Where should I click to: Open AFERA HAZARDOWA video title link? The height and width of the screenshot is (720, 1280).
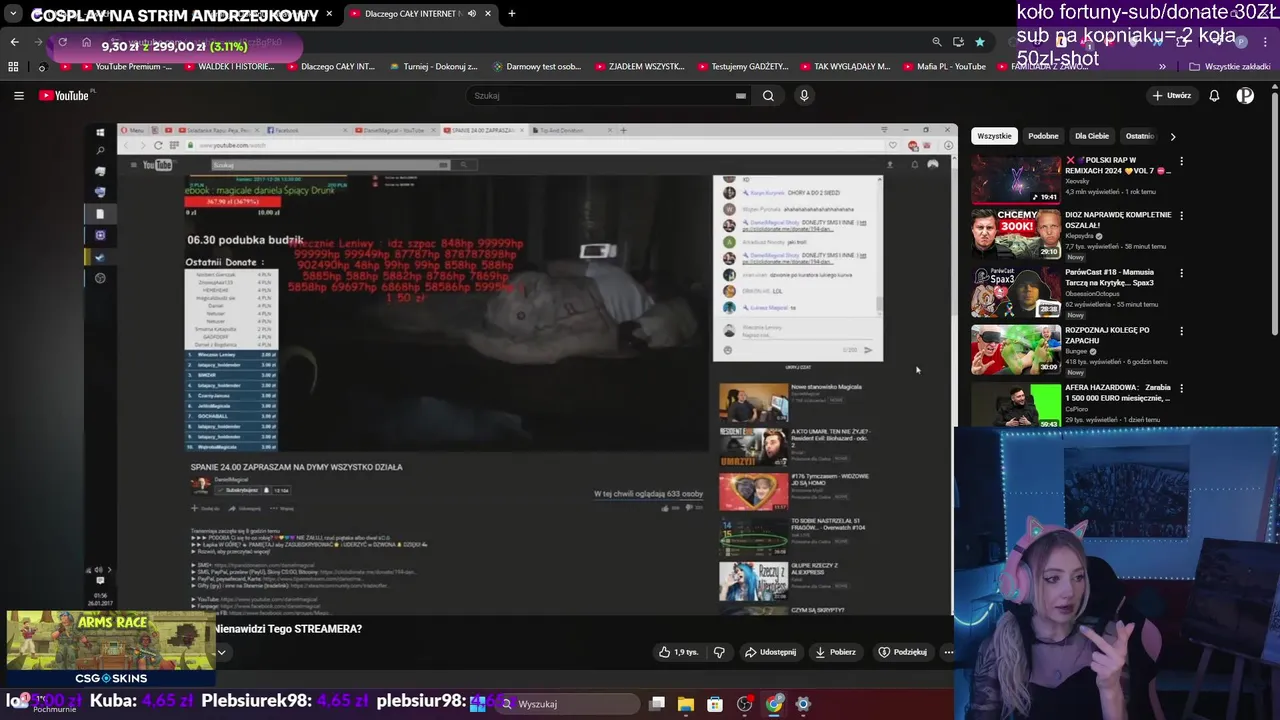point(1118,393)
